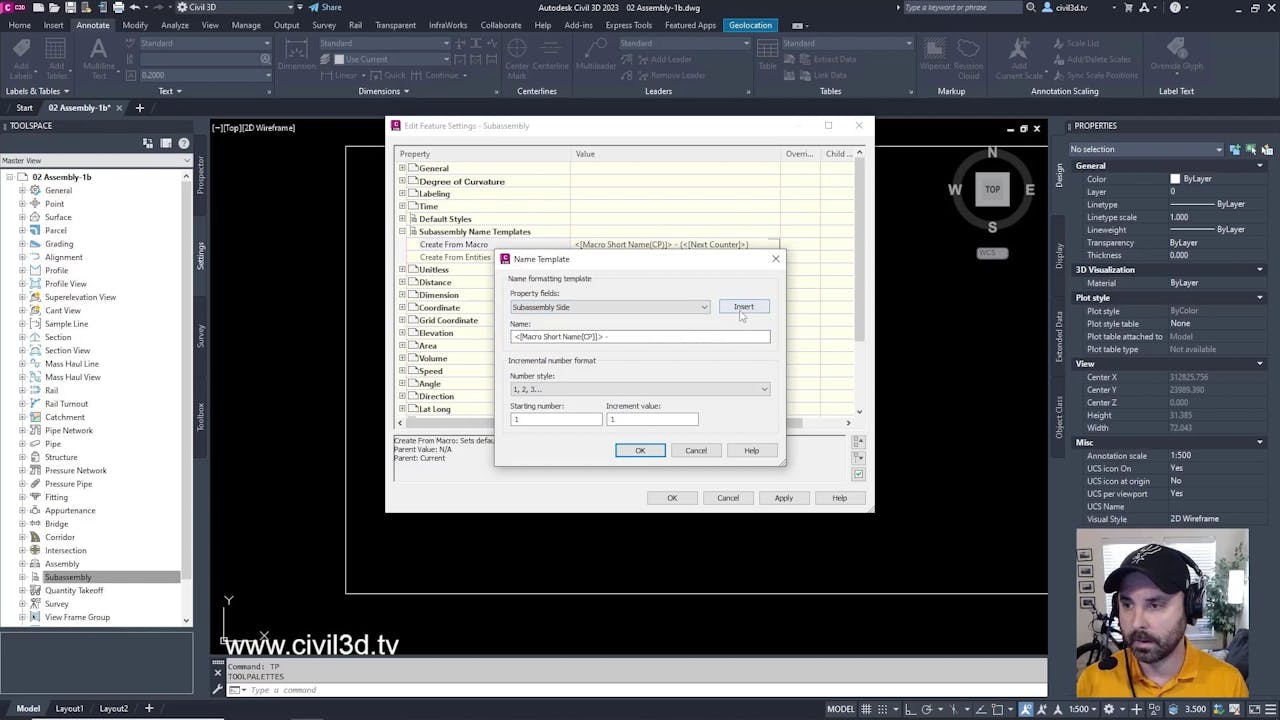
Task: Toggle ortho mode in the status bar
Action: tap(910, 708)
